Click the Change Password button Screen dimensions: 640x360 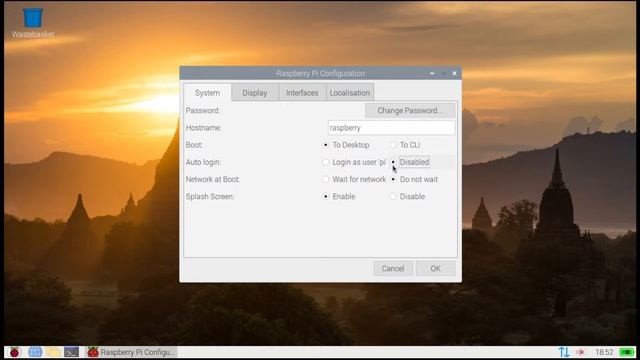click(410, 111)
